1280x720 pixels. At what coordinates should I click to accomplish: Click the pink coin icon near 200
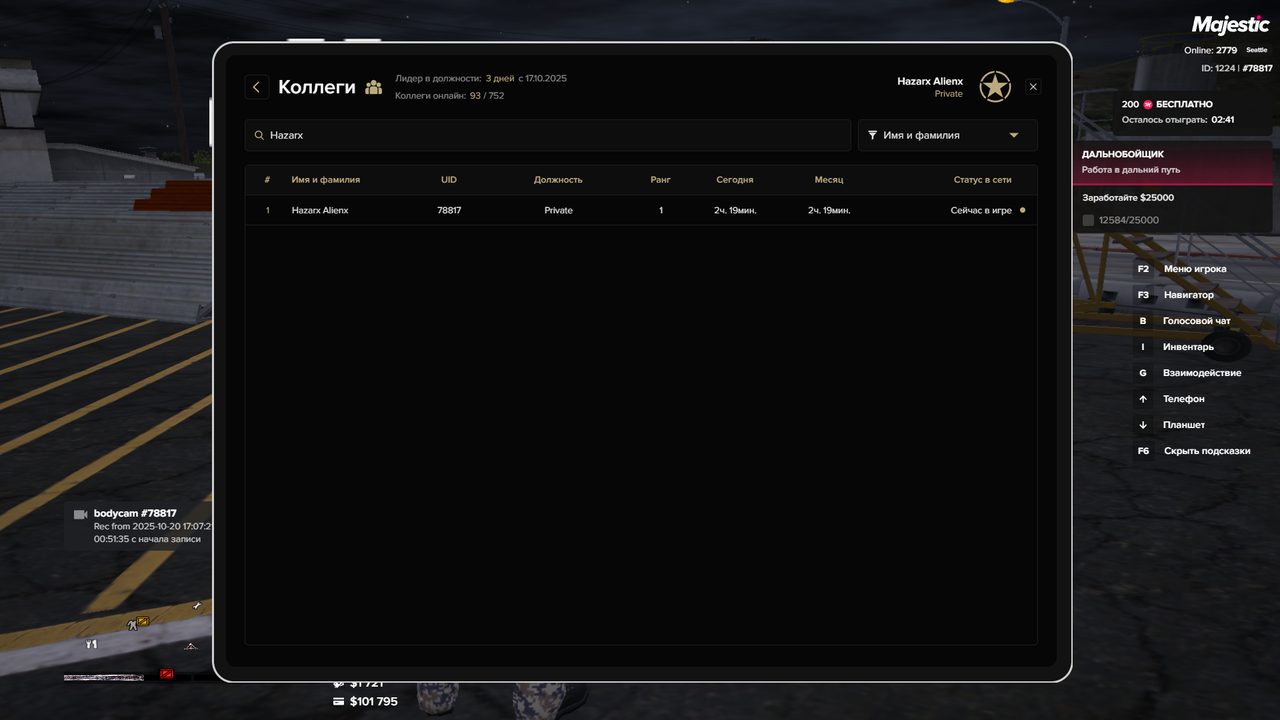1148,104
